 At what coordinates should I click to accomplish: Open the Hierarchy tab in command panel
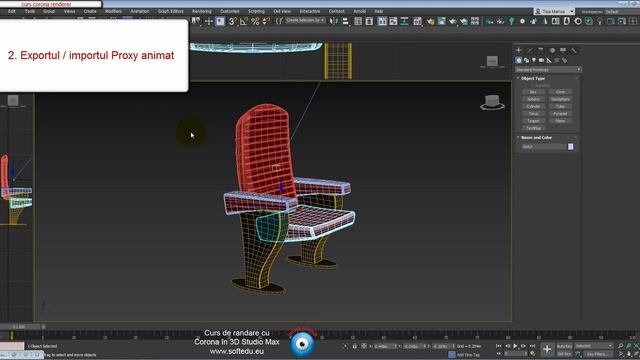pyautogui.click(x=541, y=50)
